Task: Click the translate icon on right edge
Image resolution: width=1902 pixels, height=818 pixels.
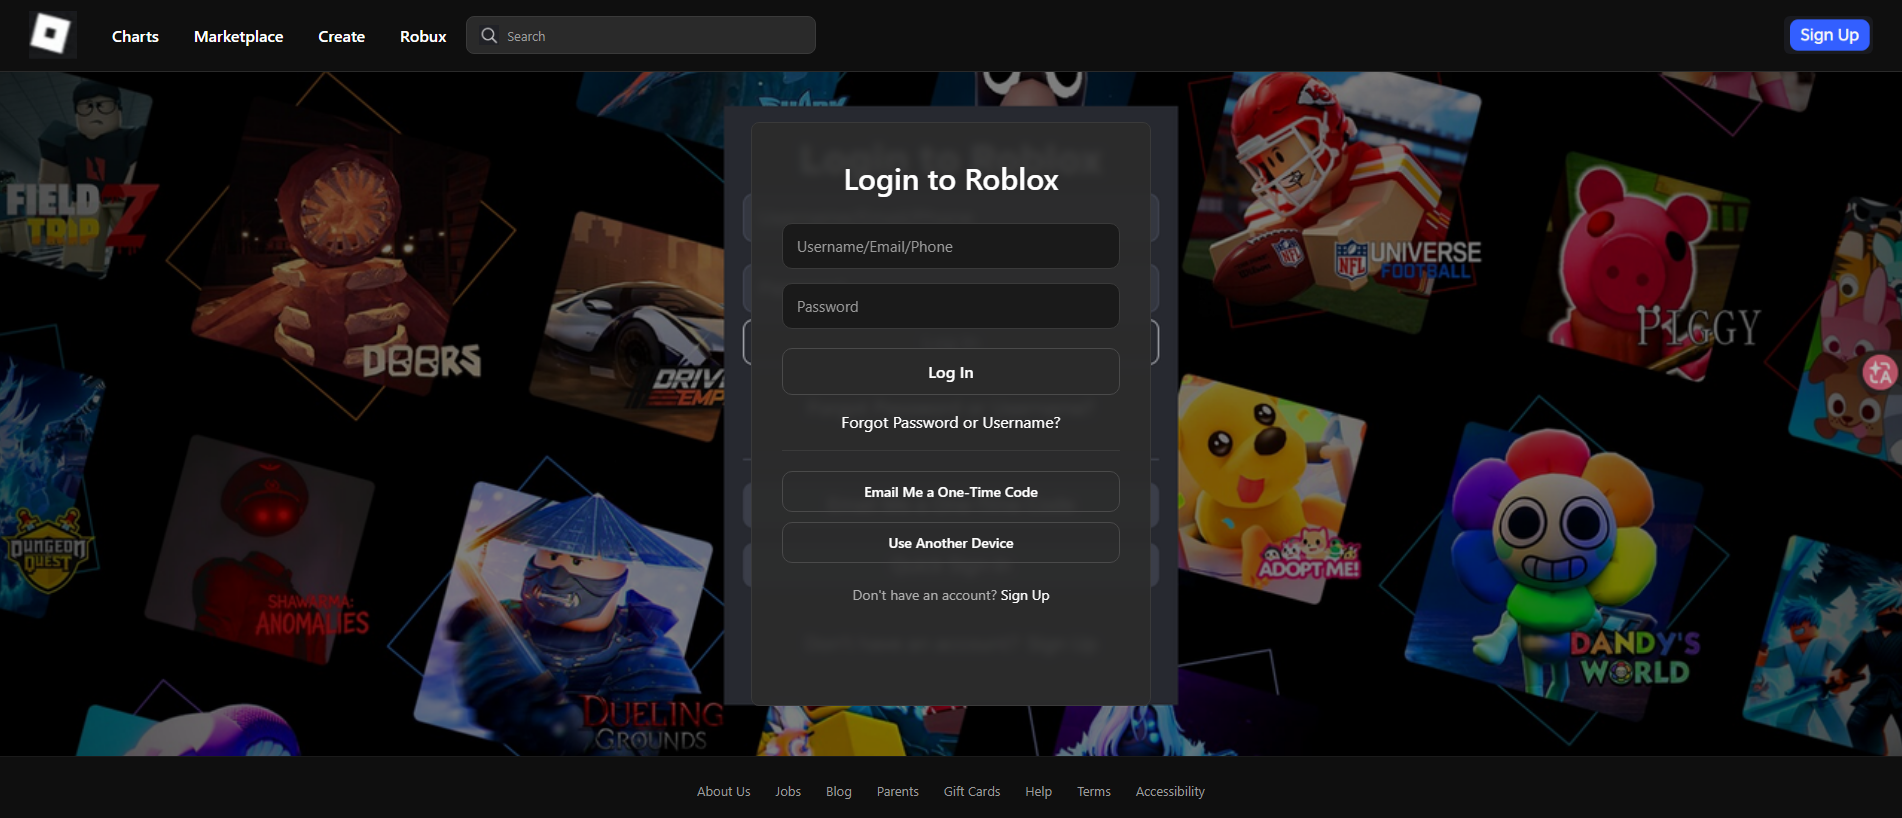Action: [1879, 373]
